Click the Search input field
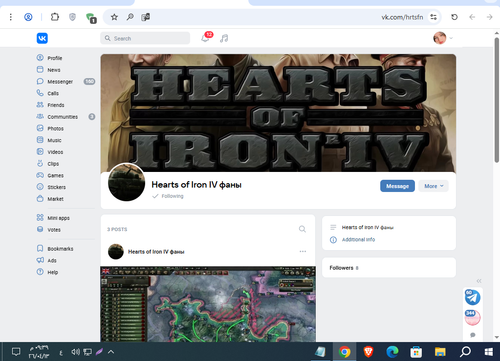Screen dimensions: 500x361 pyautogui.click(x=145, y=38)
